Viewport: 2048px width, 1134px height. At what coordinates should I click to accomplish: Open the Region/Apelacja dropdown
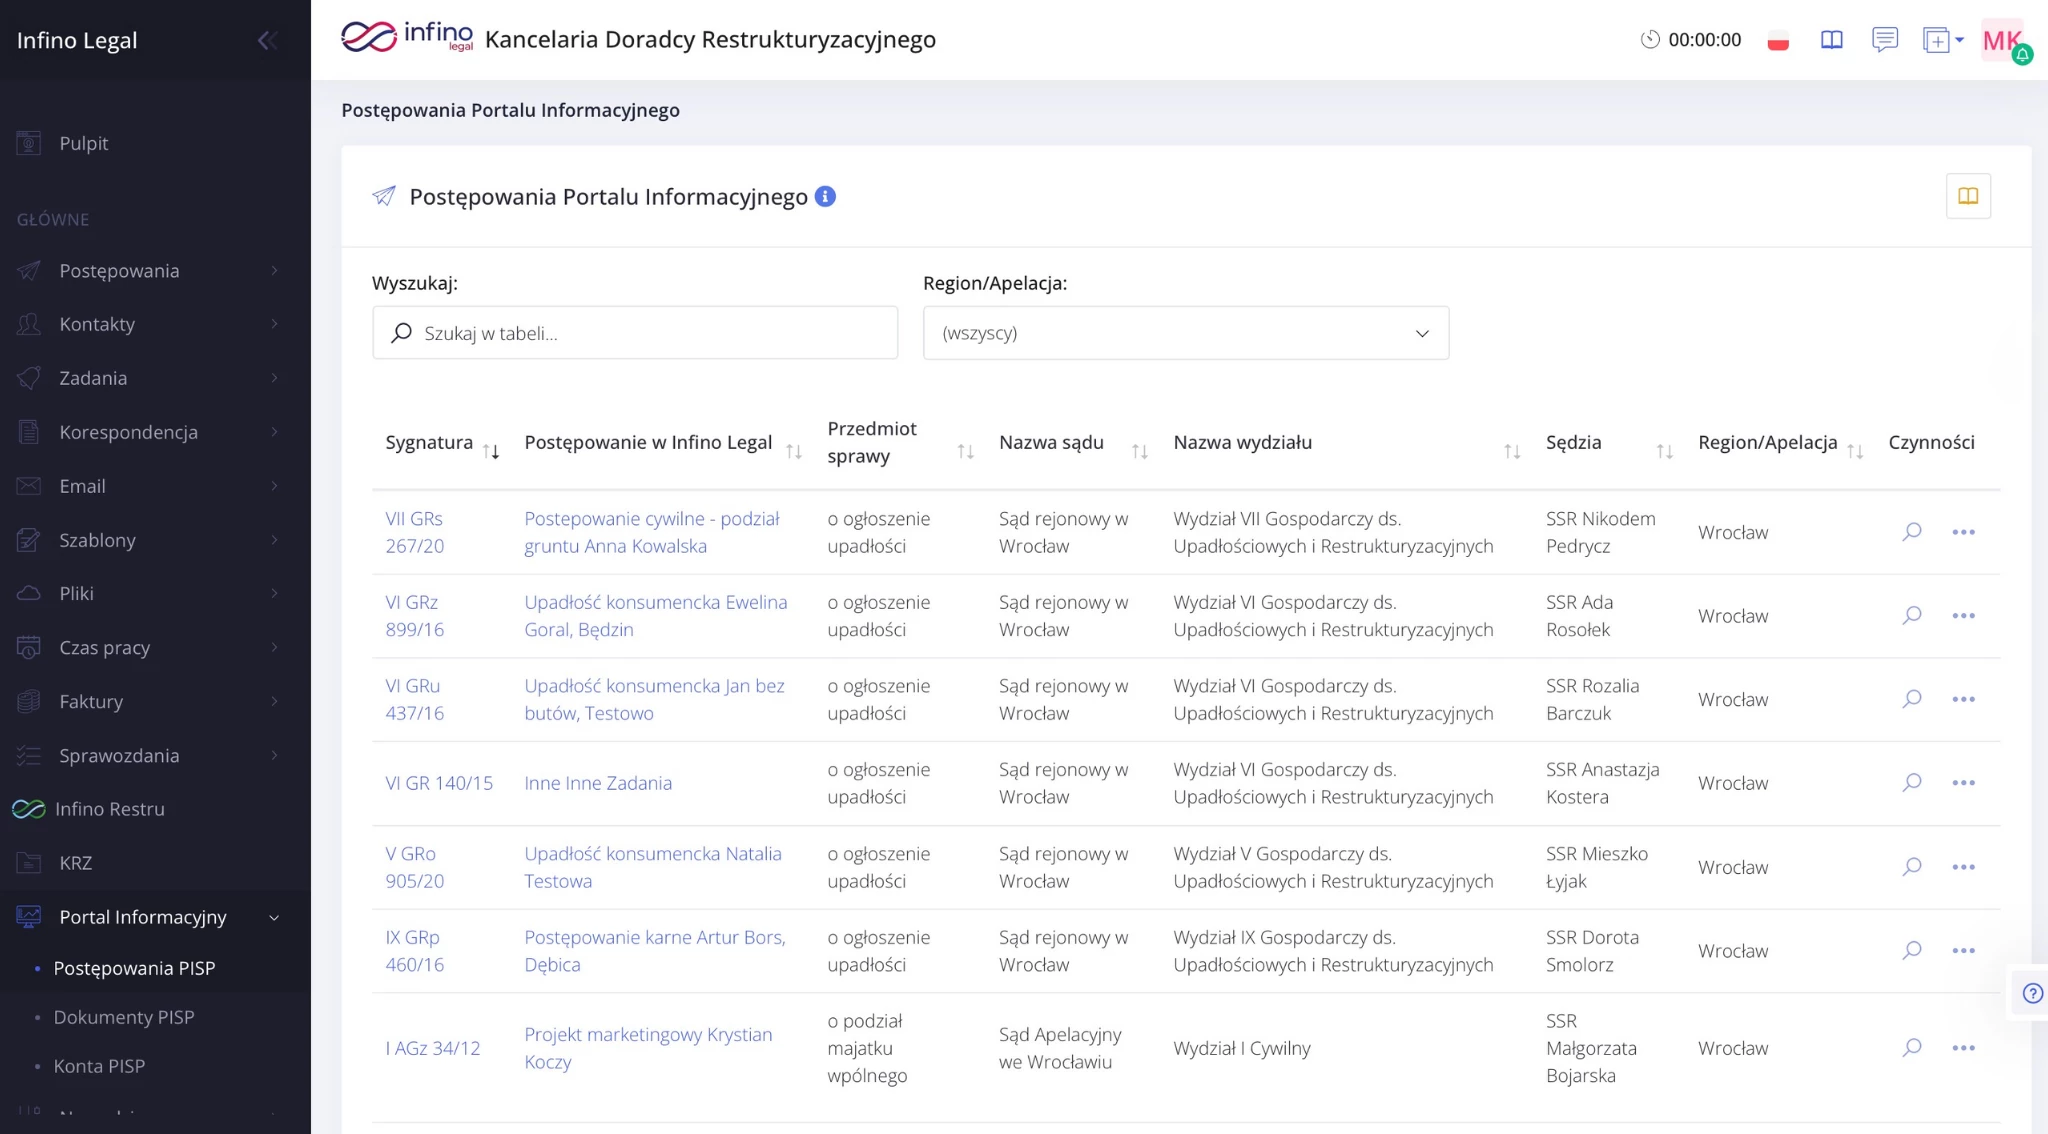coord(1185,333)
